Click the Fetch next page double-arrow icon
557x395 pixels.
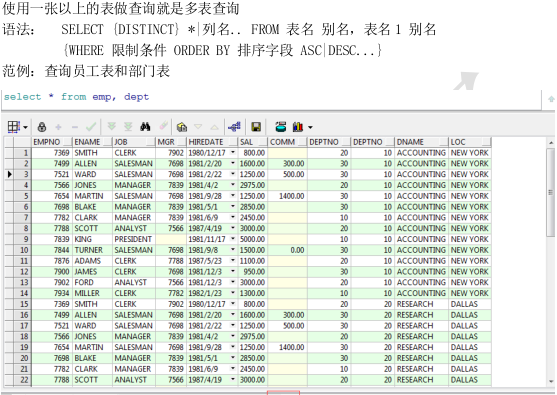tap(112, 126)
